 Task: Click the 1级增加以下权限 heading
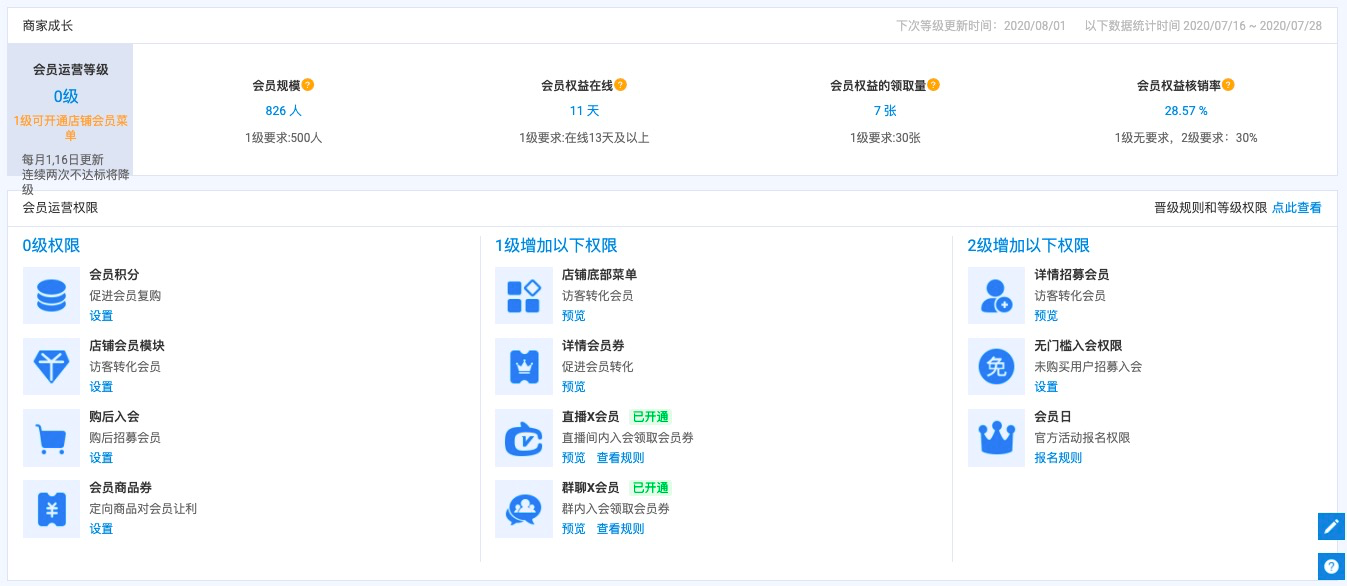click(556, 246)
